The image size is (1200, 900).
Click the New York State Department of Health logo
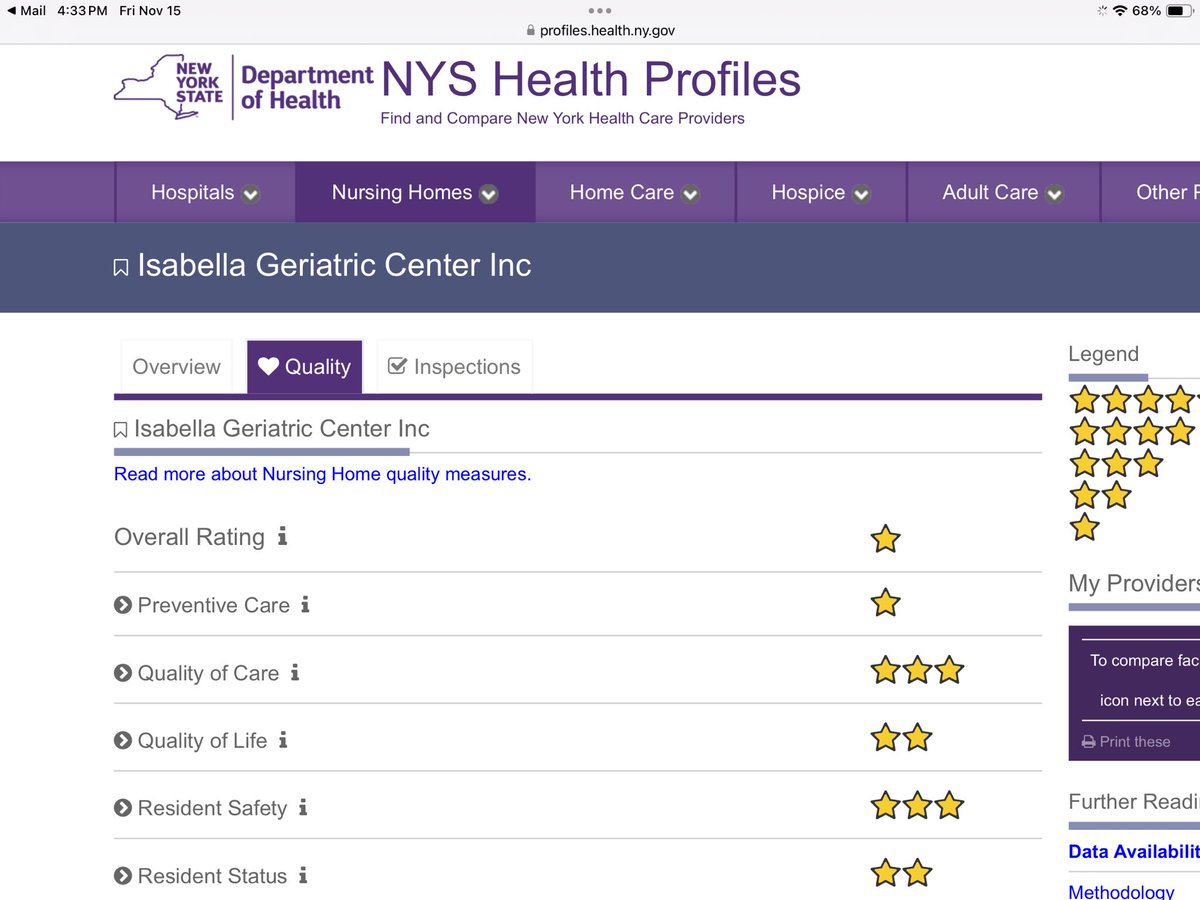click(x=243, y=88)
